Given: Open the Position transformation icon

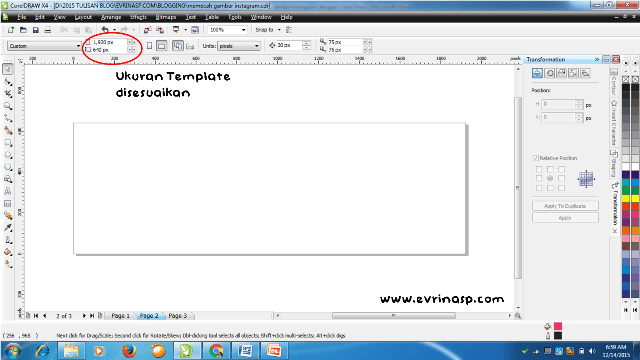Looking at the screenshot, I should 537,73.
